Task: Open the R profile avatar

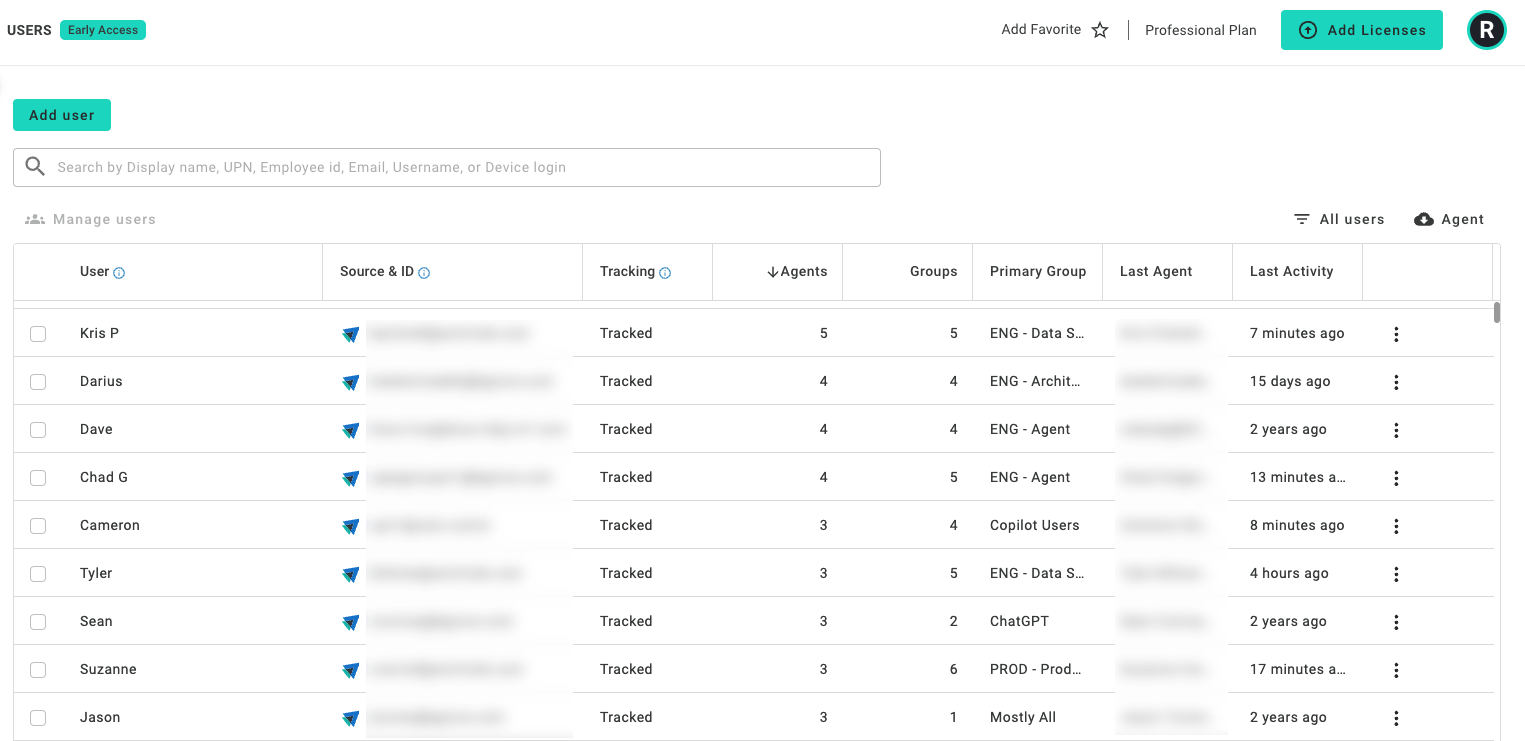Action: click(1486, 30)
